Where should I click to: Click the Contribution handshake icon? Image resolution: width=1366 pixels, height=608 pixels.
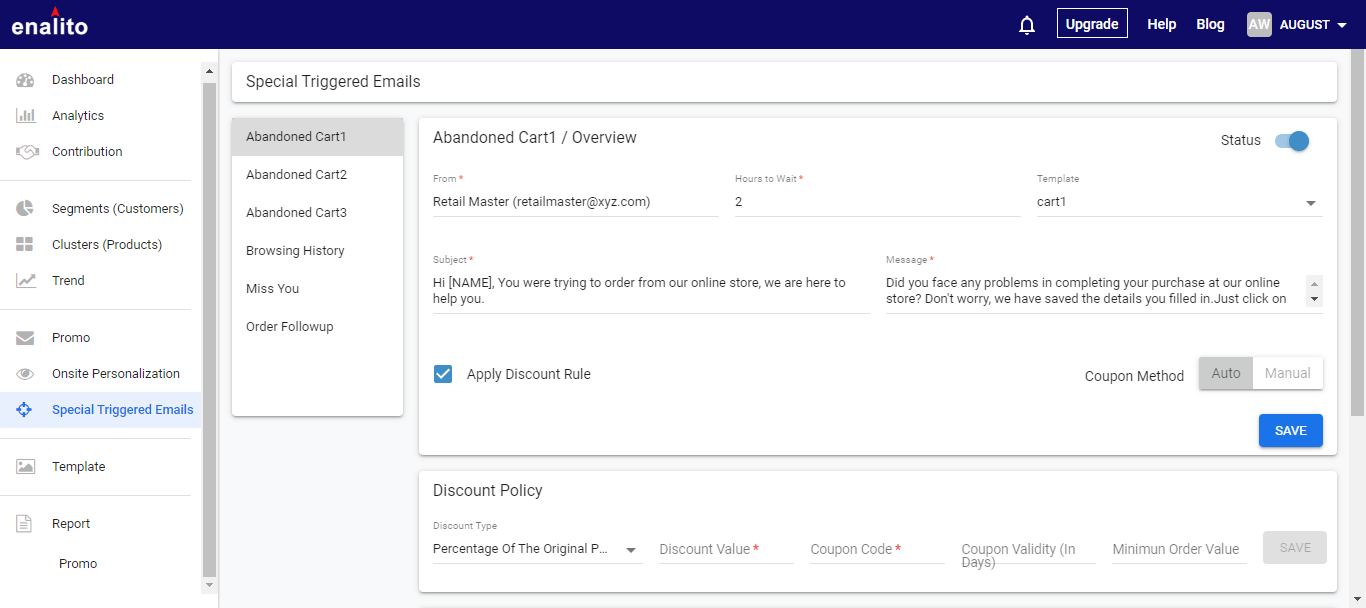coord(26,152)
